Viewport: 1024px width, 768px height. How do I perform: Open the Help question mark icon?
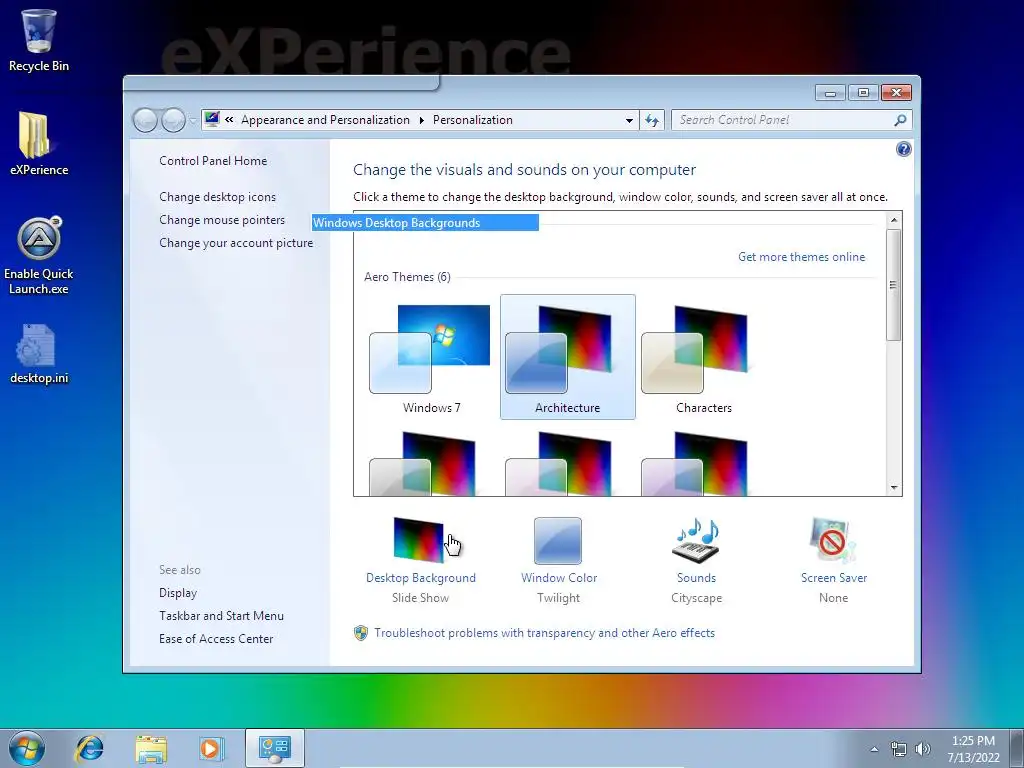click(x=903, y=150)
